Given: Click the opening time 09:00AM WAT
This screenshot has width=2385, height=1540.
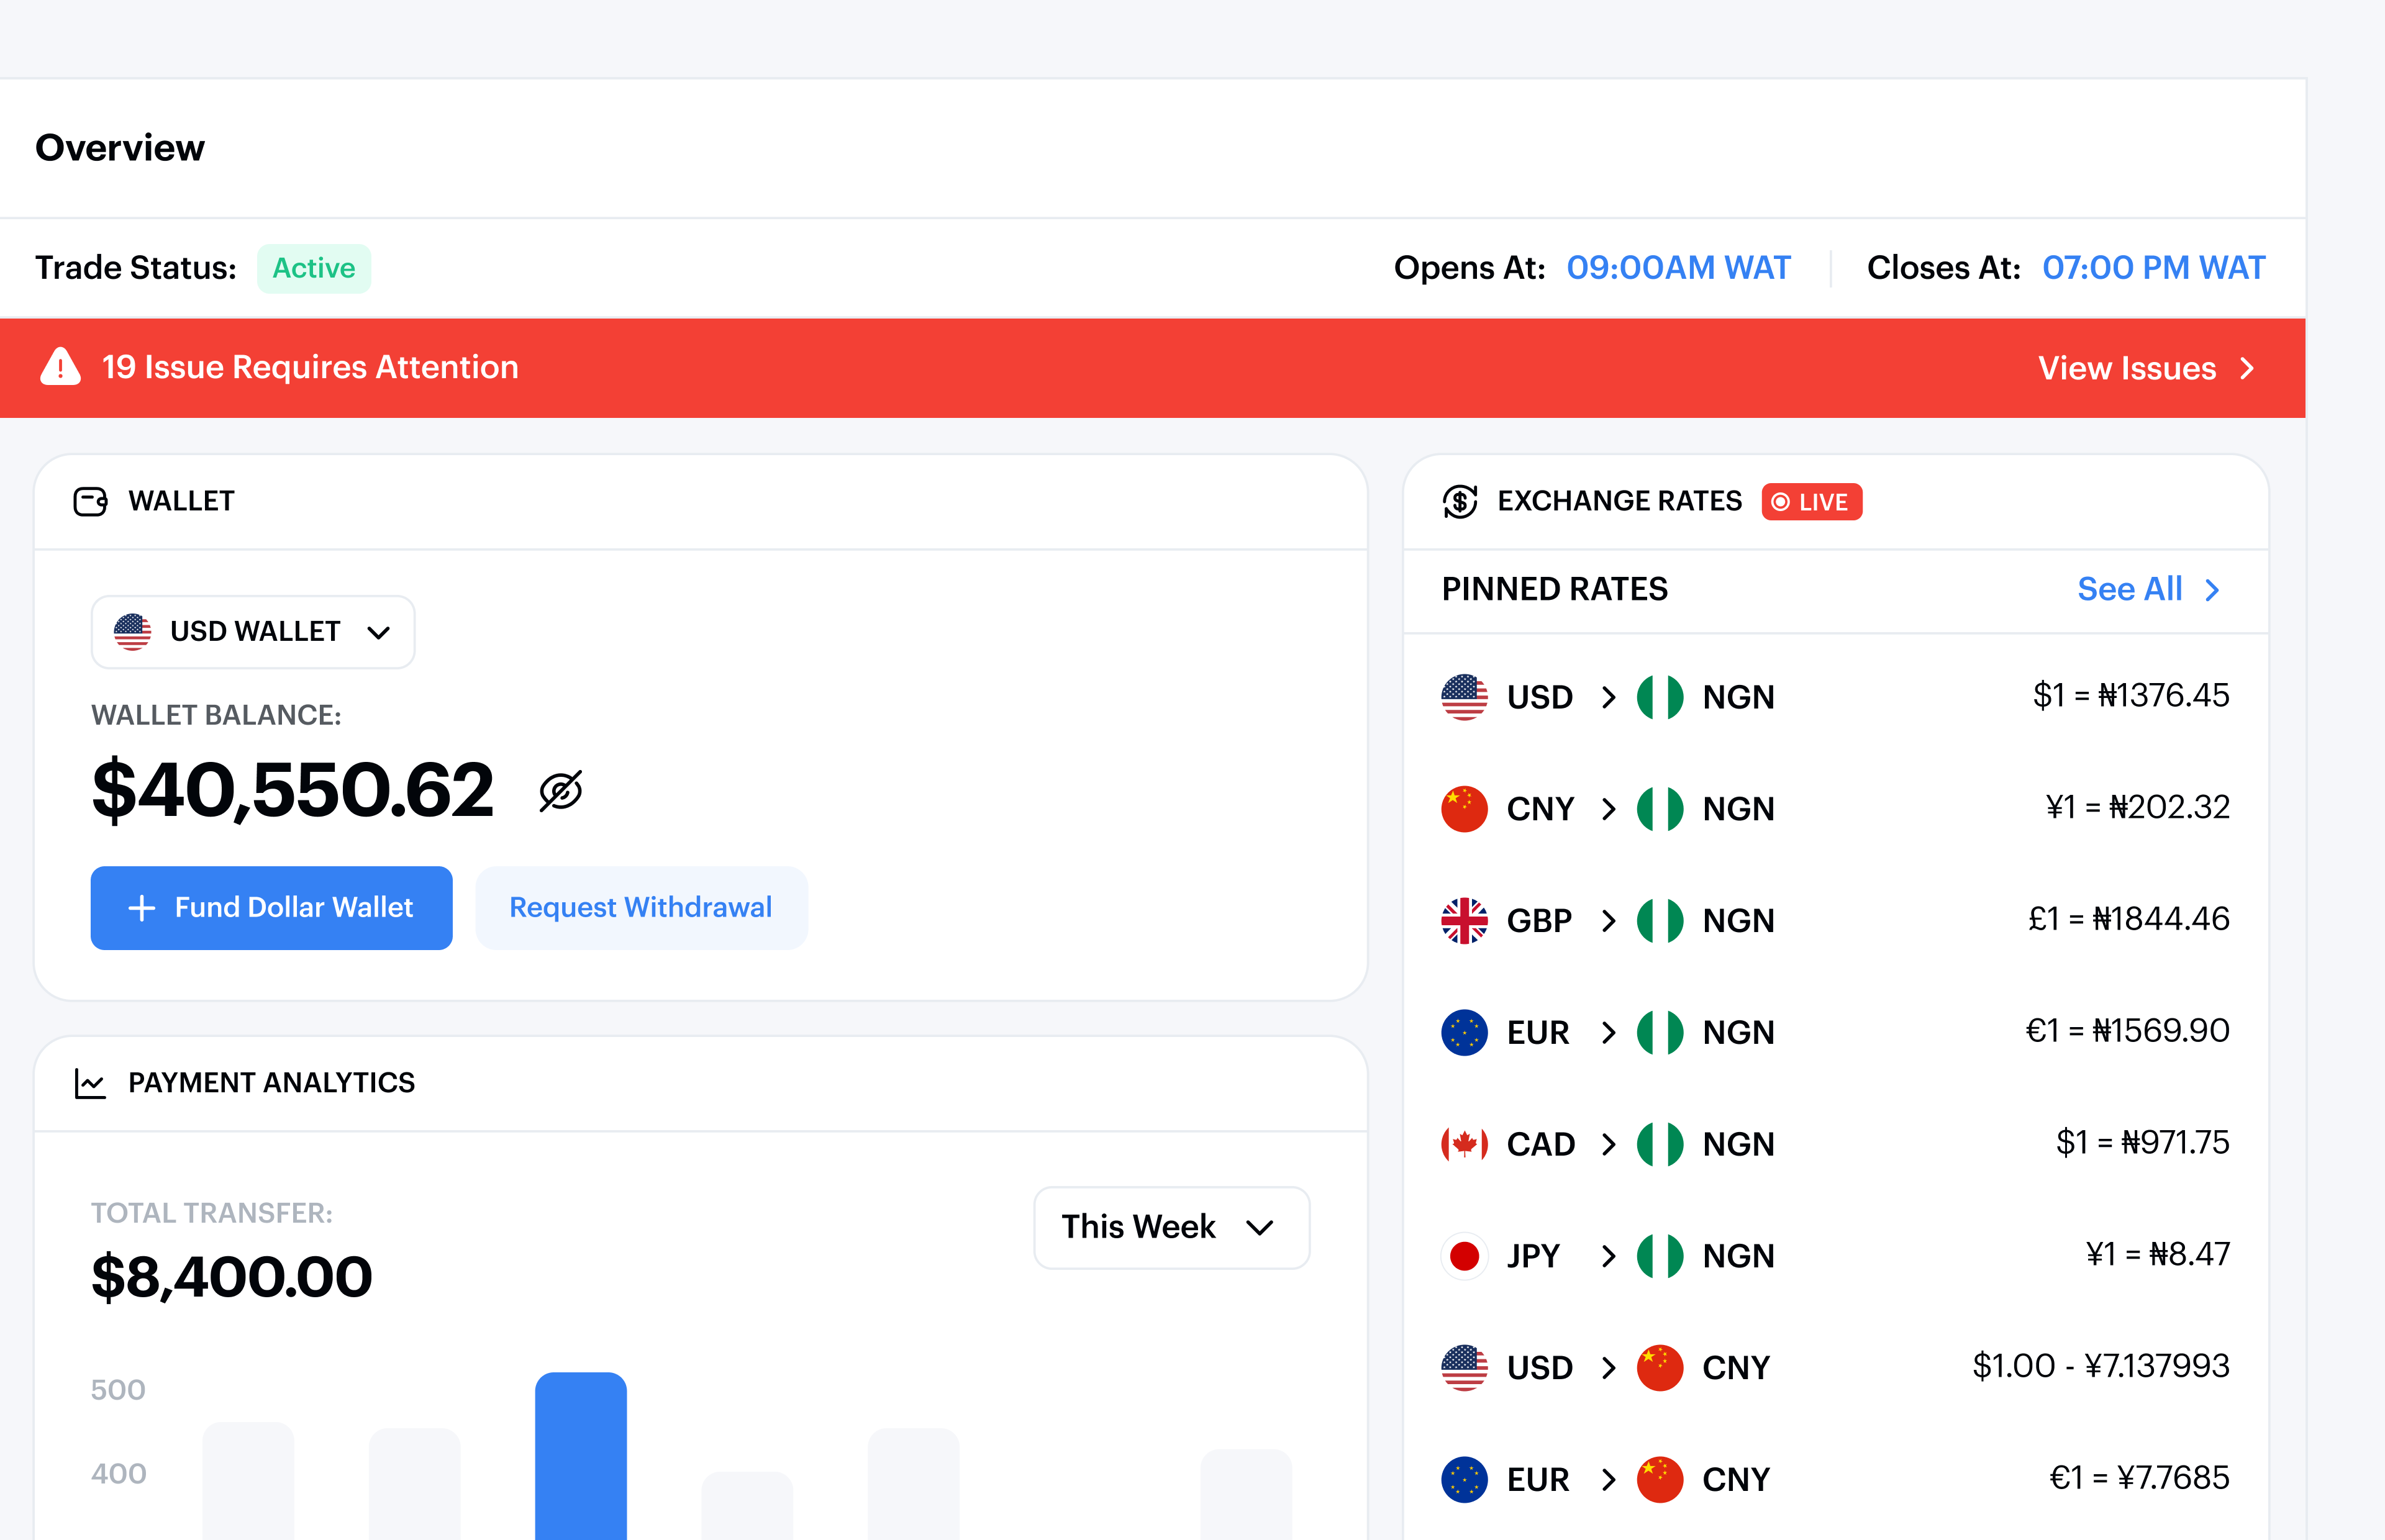Looking at the screenshot, I should pos(1678,268).
